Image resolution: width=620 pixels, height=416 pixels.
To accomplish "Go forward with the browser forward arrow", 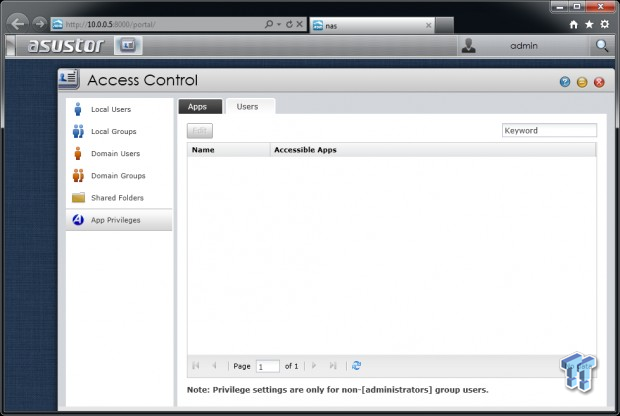I will [x=40, y=24].
